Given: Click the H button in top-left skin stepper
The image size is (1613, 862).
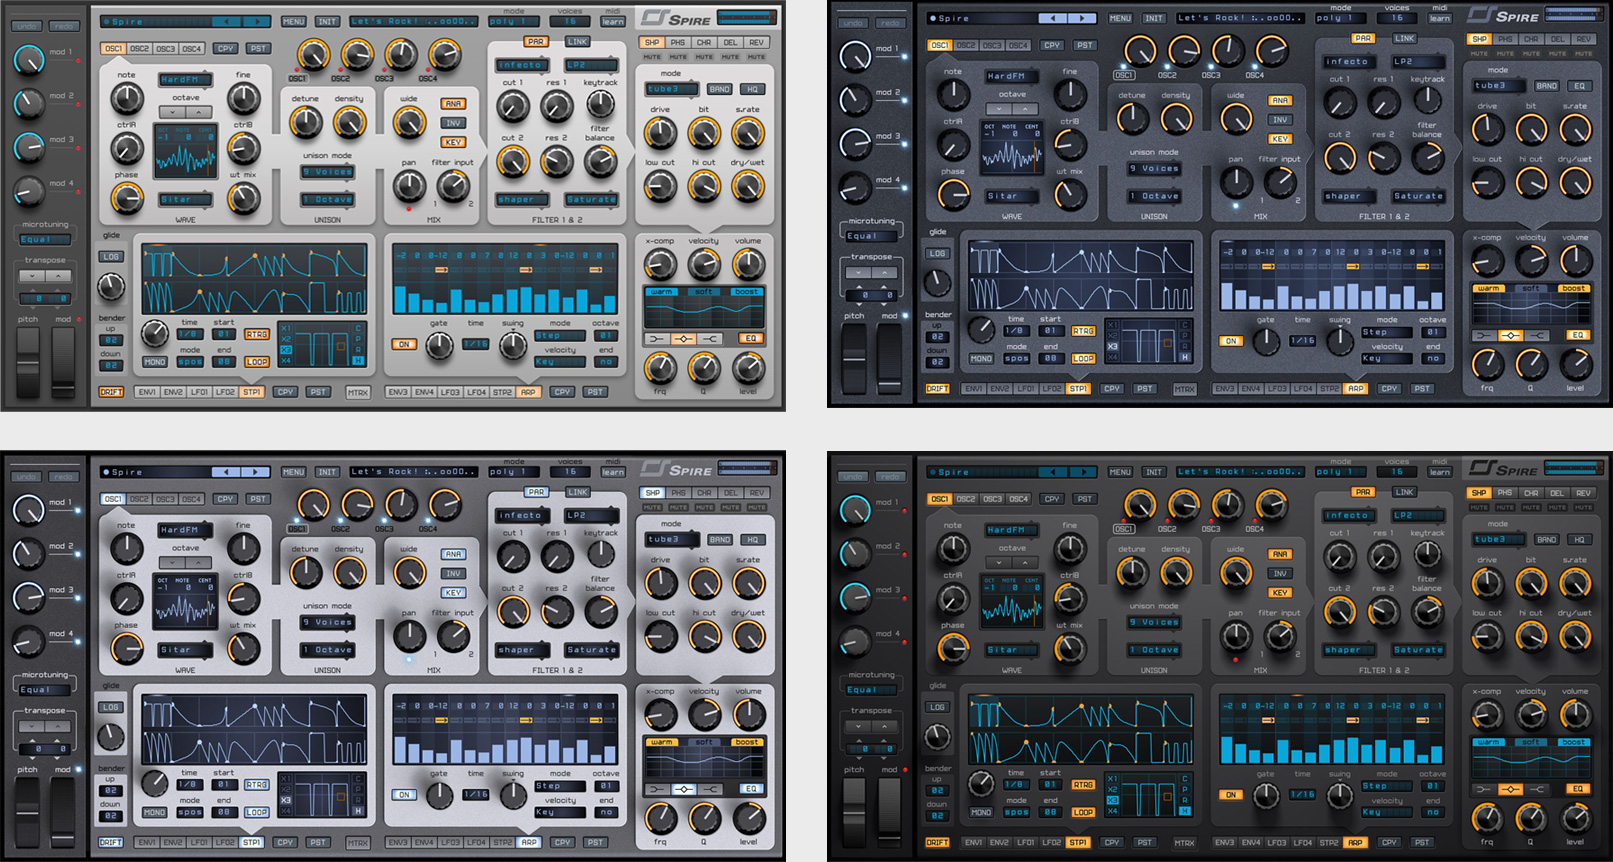Looking at the screenshot, I should pyautogui.click(x=358, y=360).
